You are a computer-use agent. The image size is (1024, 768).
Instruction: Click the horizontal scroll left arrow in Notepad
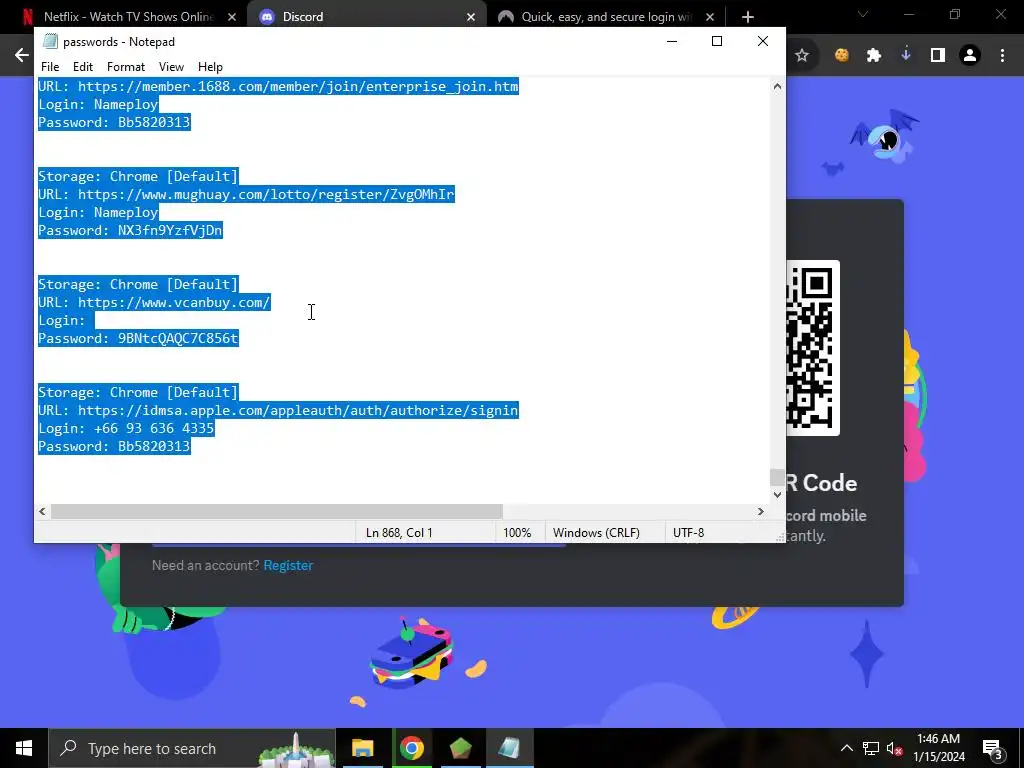pyautogui.click(x=42, y=511)
